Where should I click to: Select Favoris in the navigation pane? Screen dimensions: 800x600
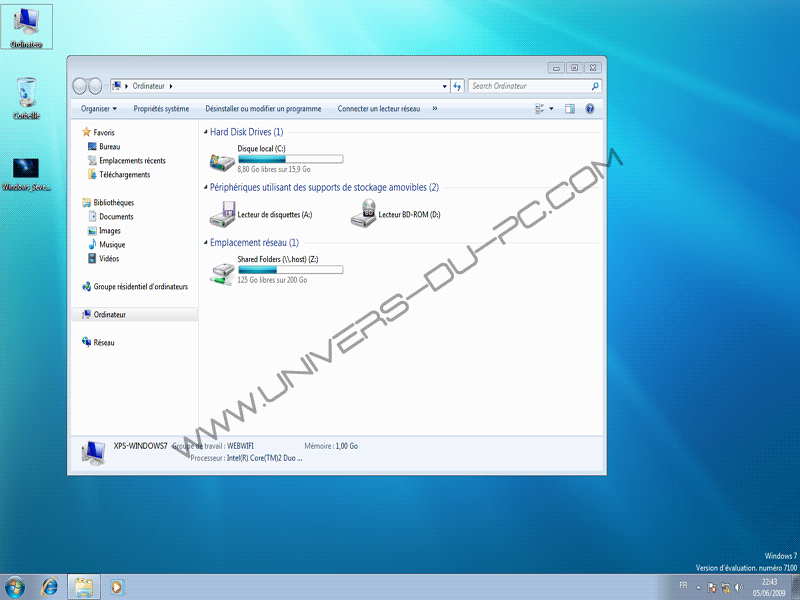(x=98, y=132)
